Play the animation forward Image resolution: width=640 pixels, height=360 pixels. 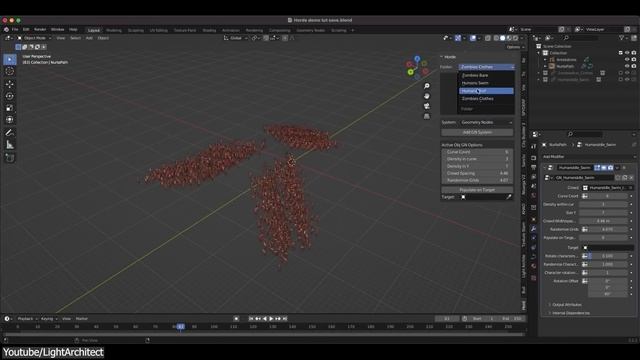coord(271,318)
